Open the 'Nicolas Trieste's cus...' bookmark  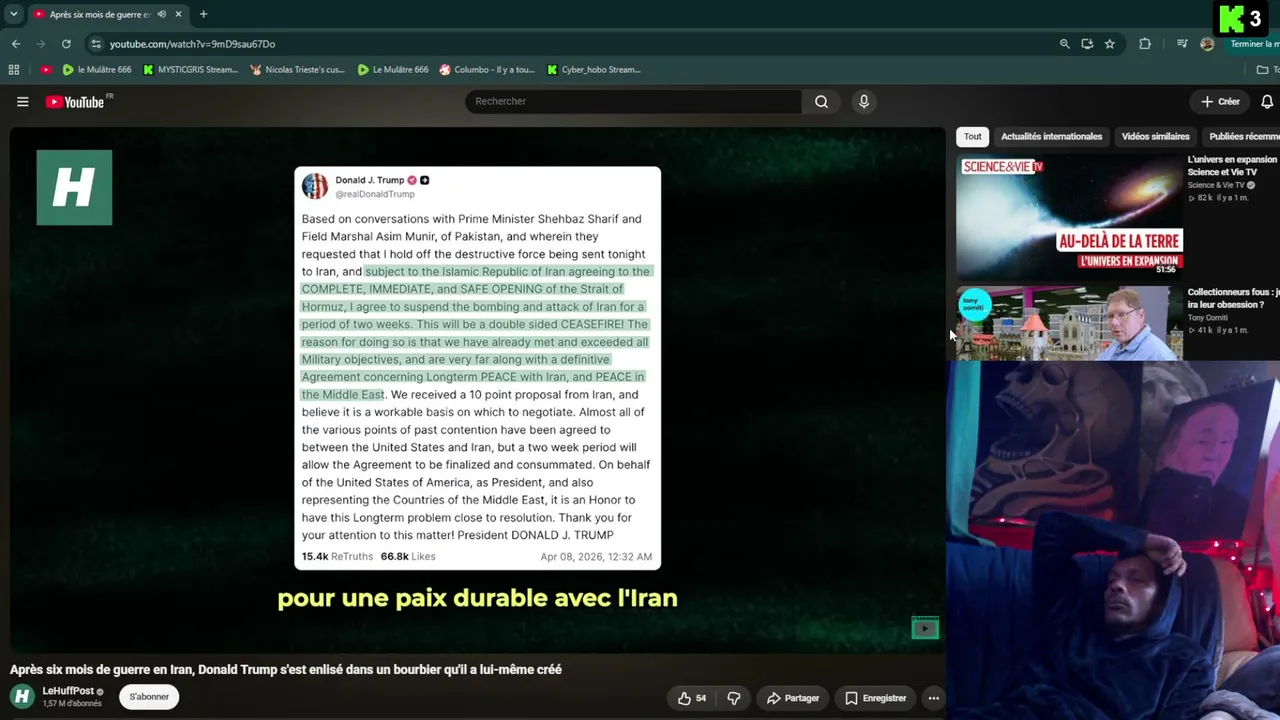click(x=297, y=70)
